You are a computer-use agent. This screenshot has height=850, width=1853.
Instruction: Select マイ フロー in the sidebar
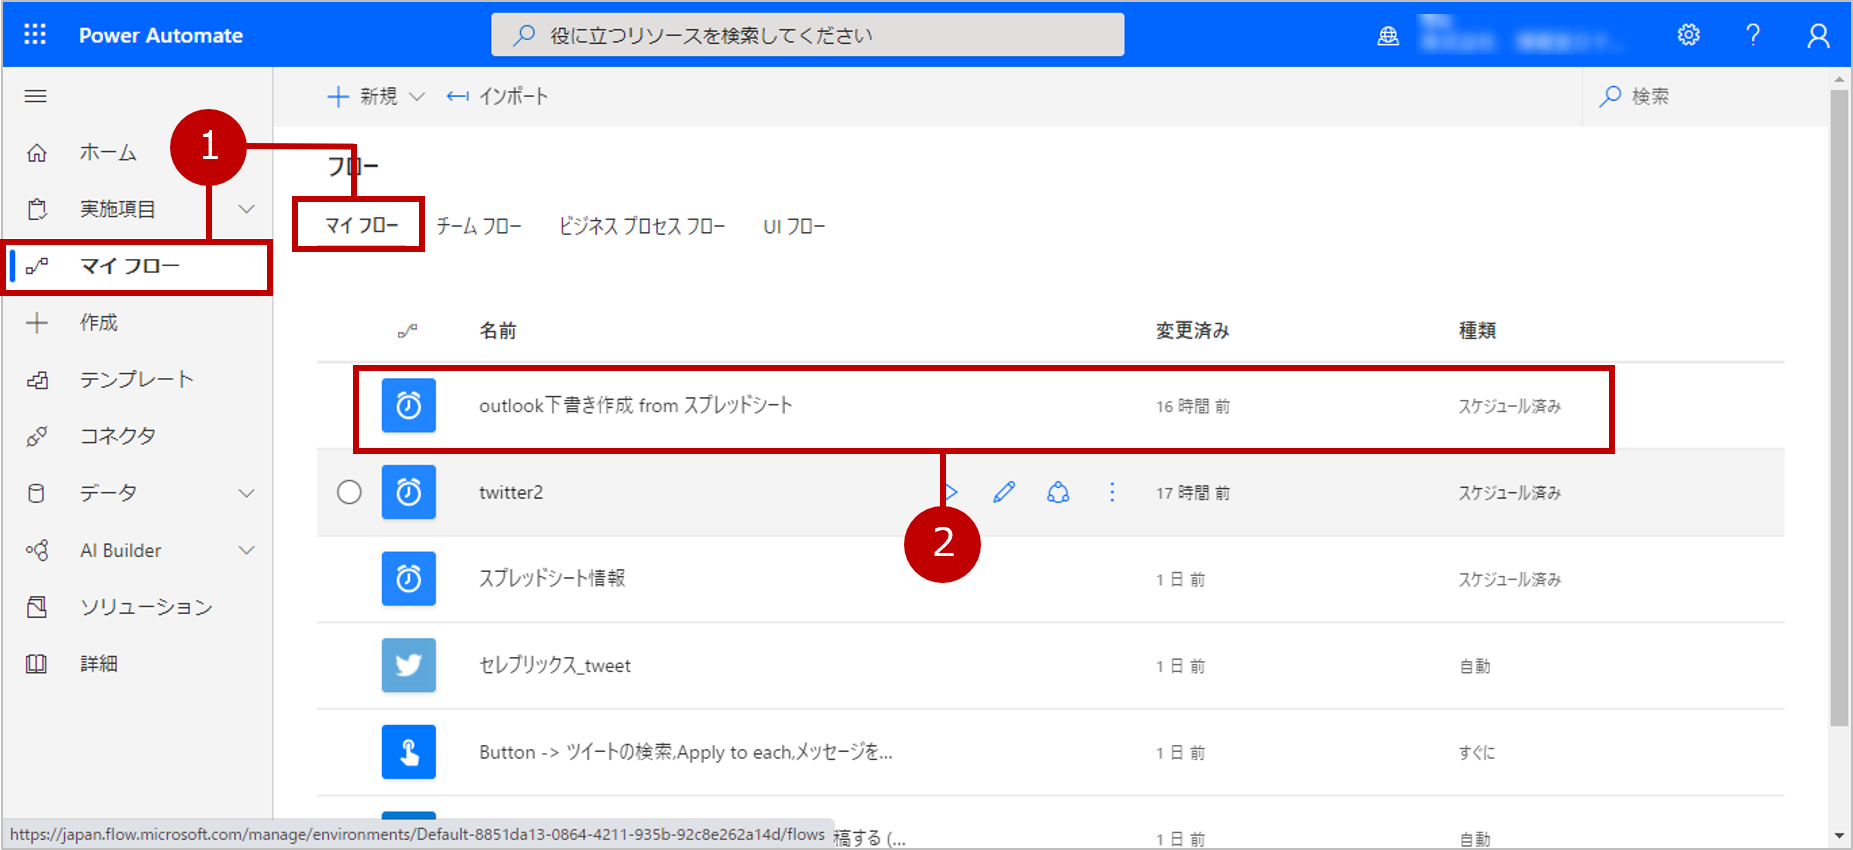137,266
